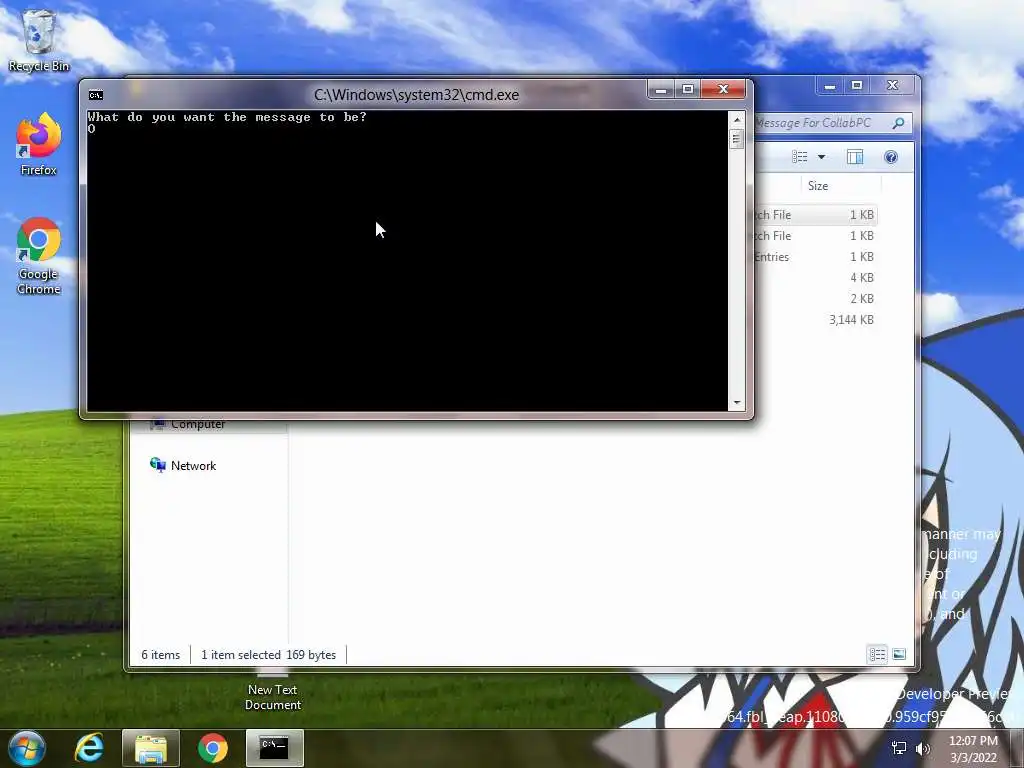Minimize the cmd.exe window
This screenshot has height=768, width=1024.
[x=661, y=89]
